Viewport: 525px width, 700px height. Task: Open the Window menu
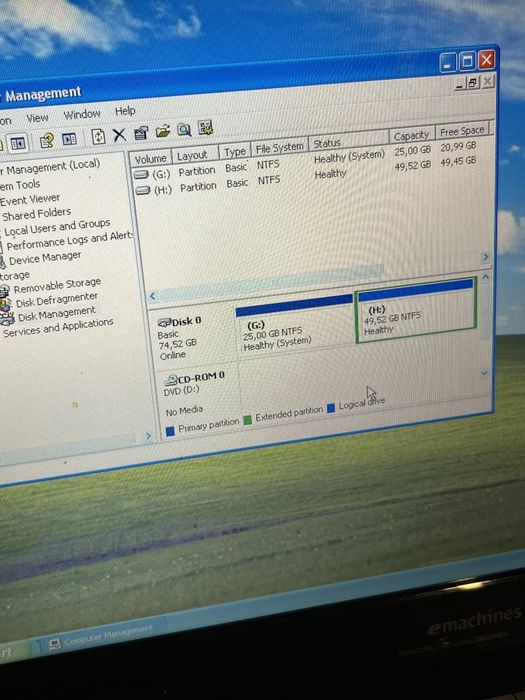82,114
